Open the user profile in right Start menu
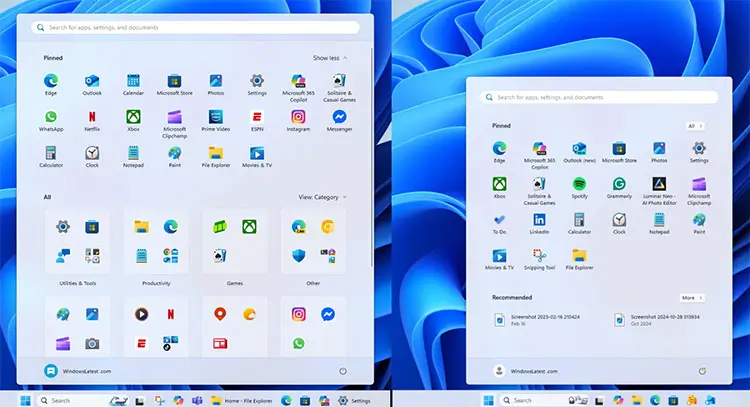 point(525,371)
